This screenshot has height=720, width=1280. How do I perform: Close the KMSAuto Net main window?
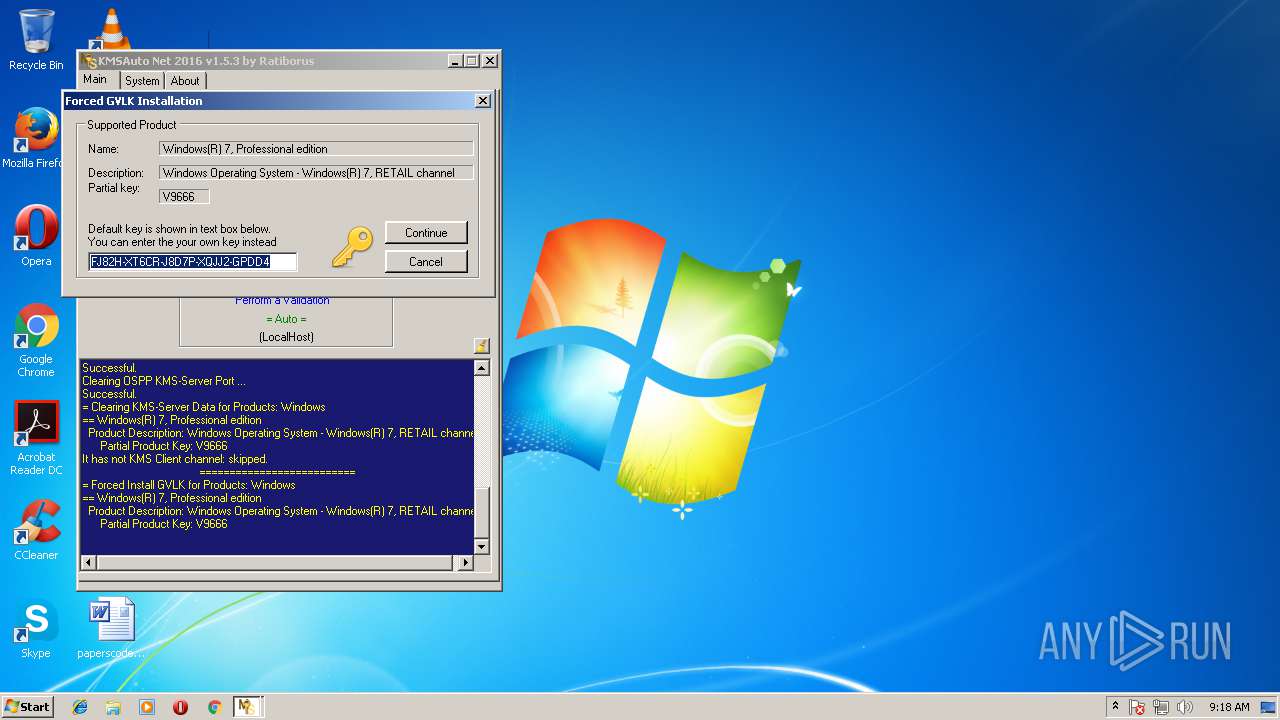click(x=490, y=61)
